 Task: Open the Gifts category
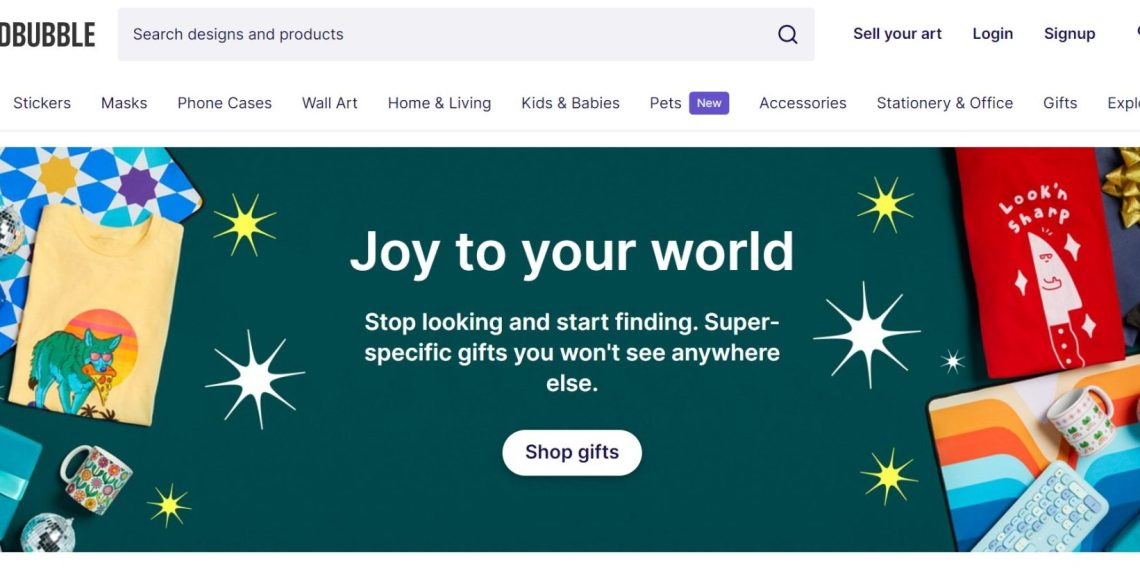coord(1060,103)
